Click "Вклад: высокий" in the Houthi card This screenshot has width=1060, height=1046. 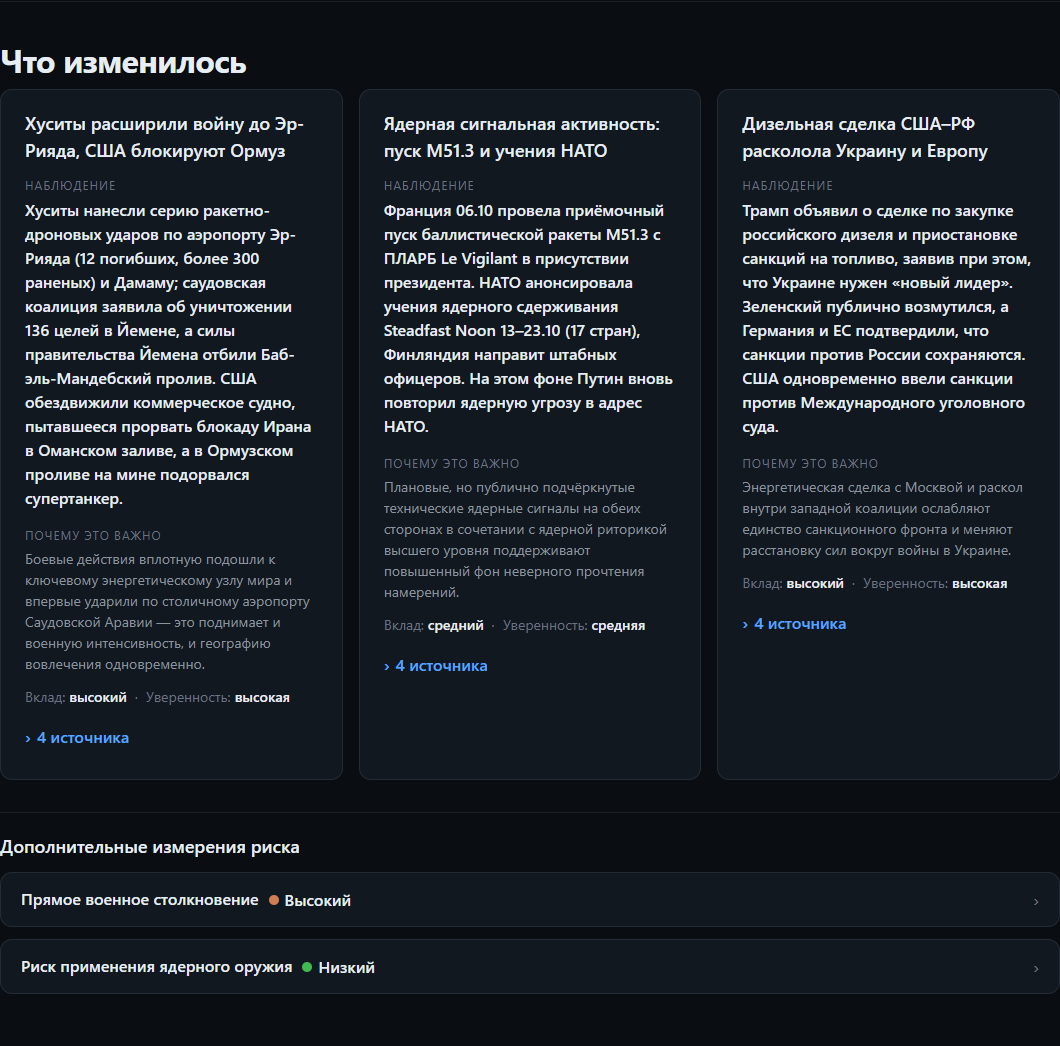click(x=76, y=698)
